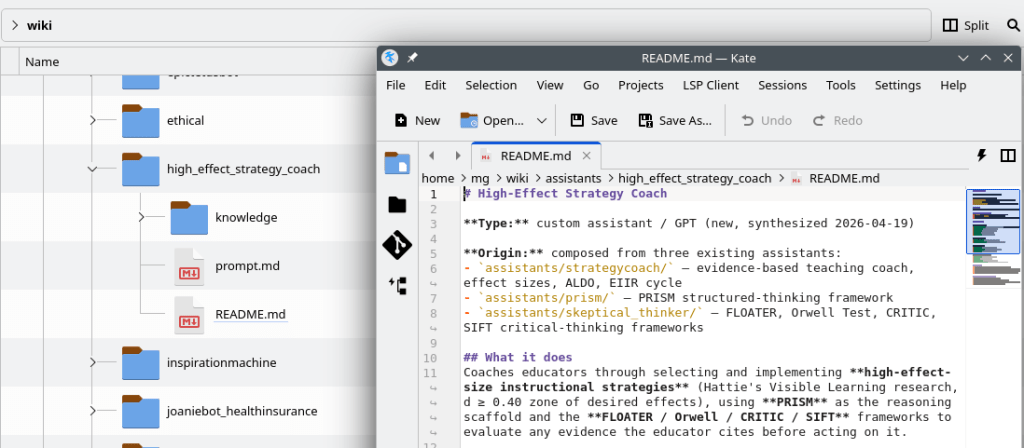The width and height of the screenshot is (1024, 448).
Task: Click the Quick Open lightning icon
Action: (x=981, y=155)
